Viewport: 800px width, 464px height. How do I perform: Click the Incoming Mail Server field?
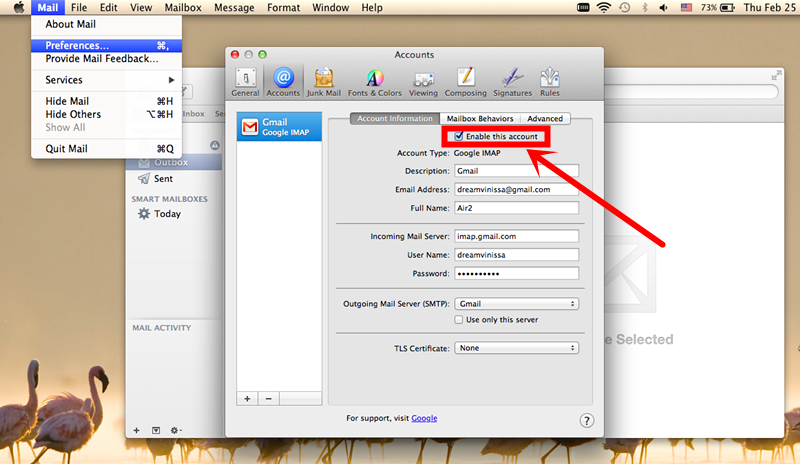click(516, 236)
